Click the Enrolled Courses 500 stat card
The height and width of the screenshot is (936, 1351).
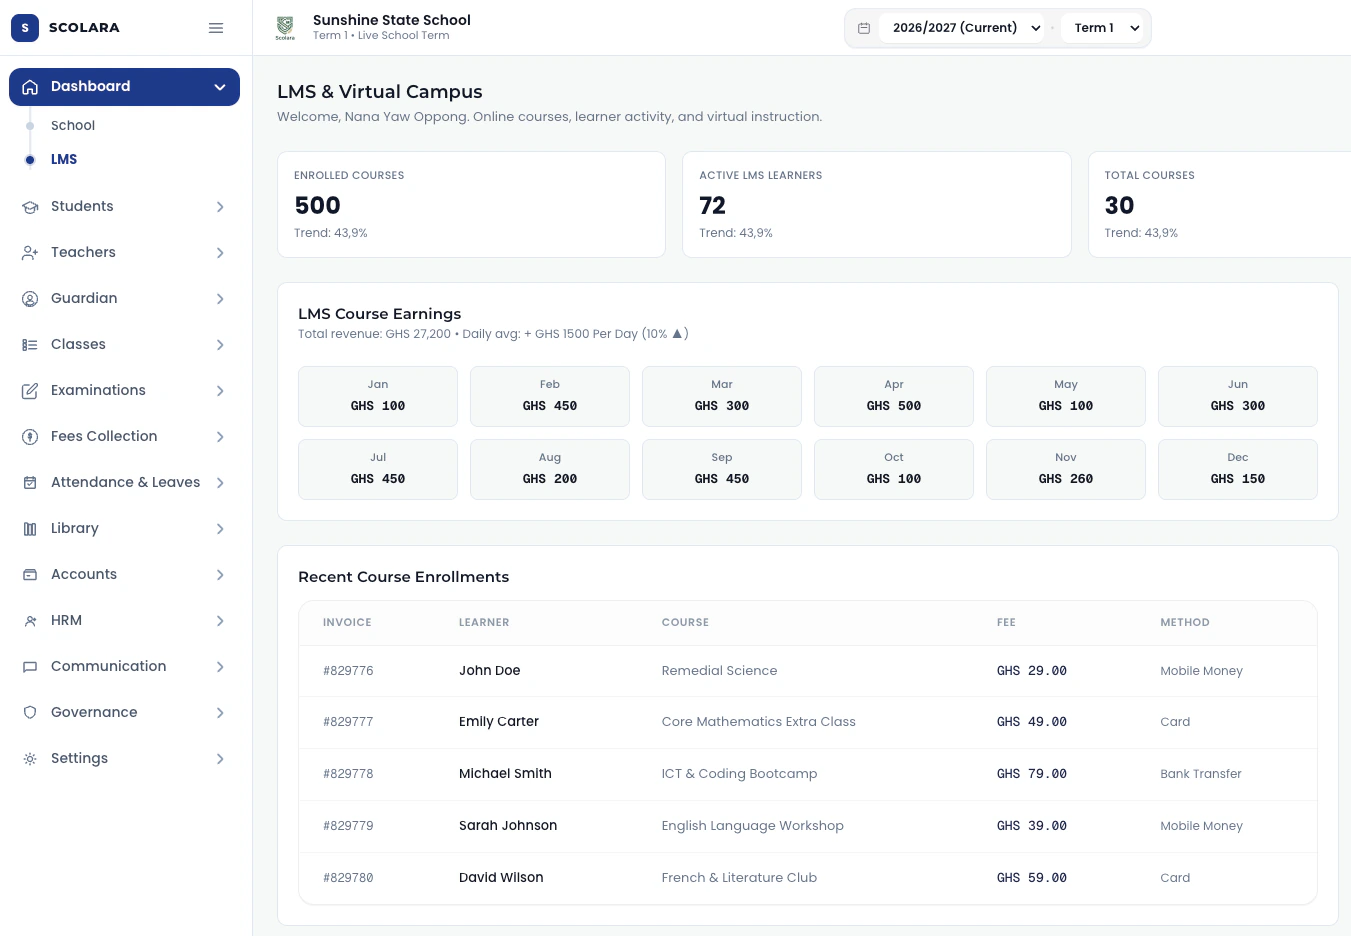(x=471, y=205)
